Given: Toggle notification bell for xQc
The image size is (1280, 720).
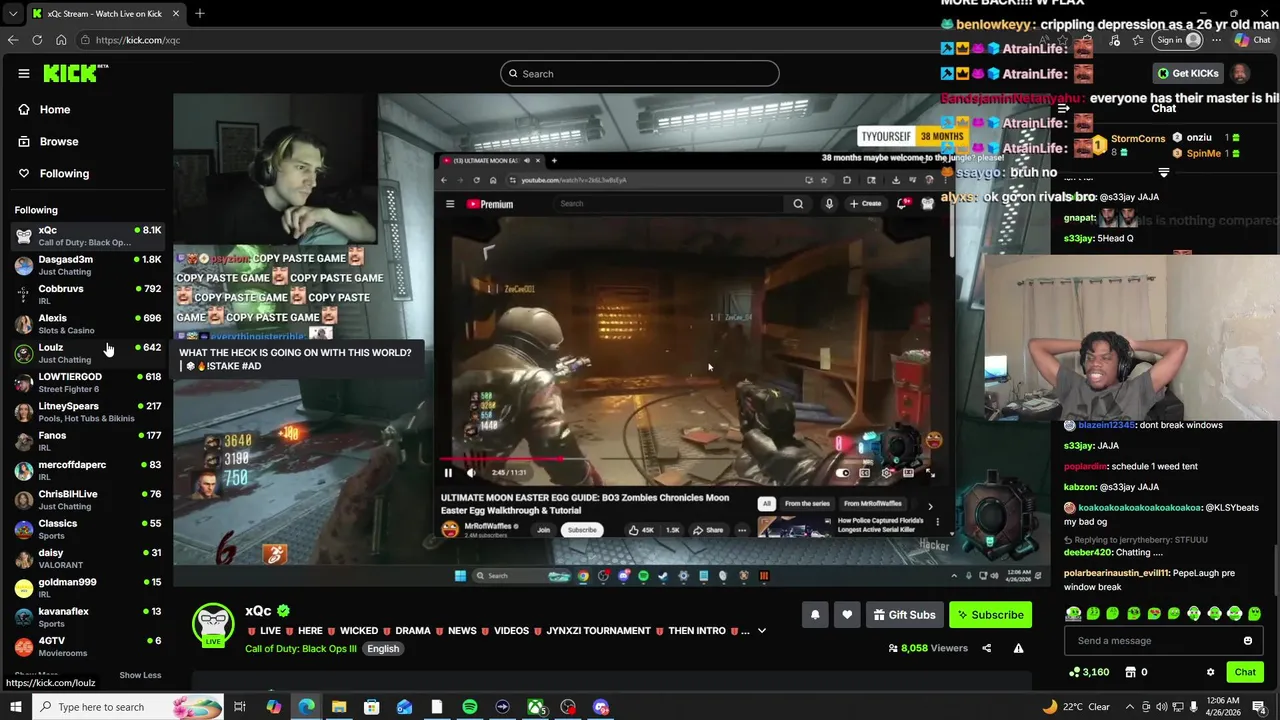Looking at the screenshot, I should pos(815,615).
